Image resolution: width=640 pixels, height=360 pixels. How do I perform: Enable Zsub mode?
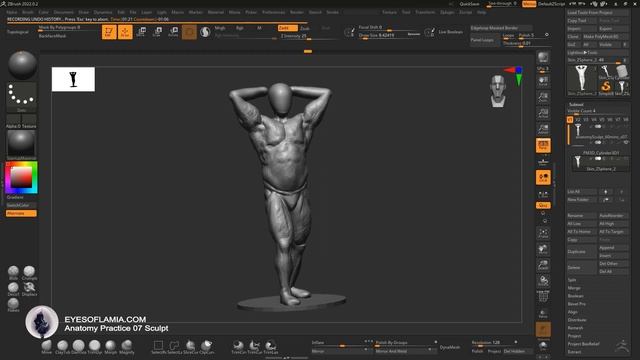tap(305, 28)
